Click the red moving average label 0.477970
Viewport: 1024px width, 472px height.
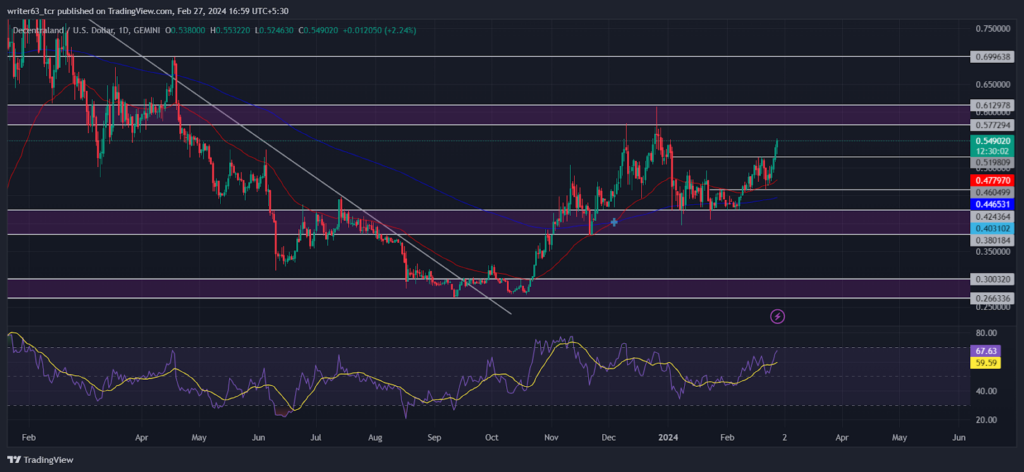point(993,180)
